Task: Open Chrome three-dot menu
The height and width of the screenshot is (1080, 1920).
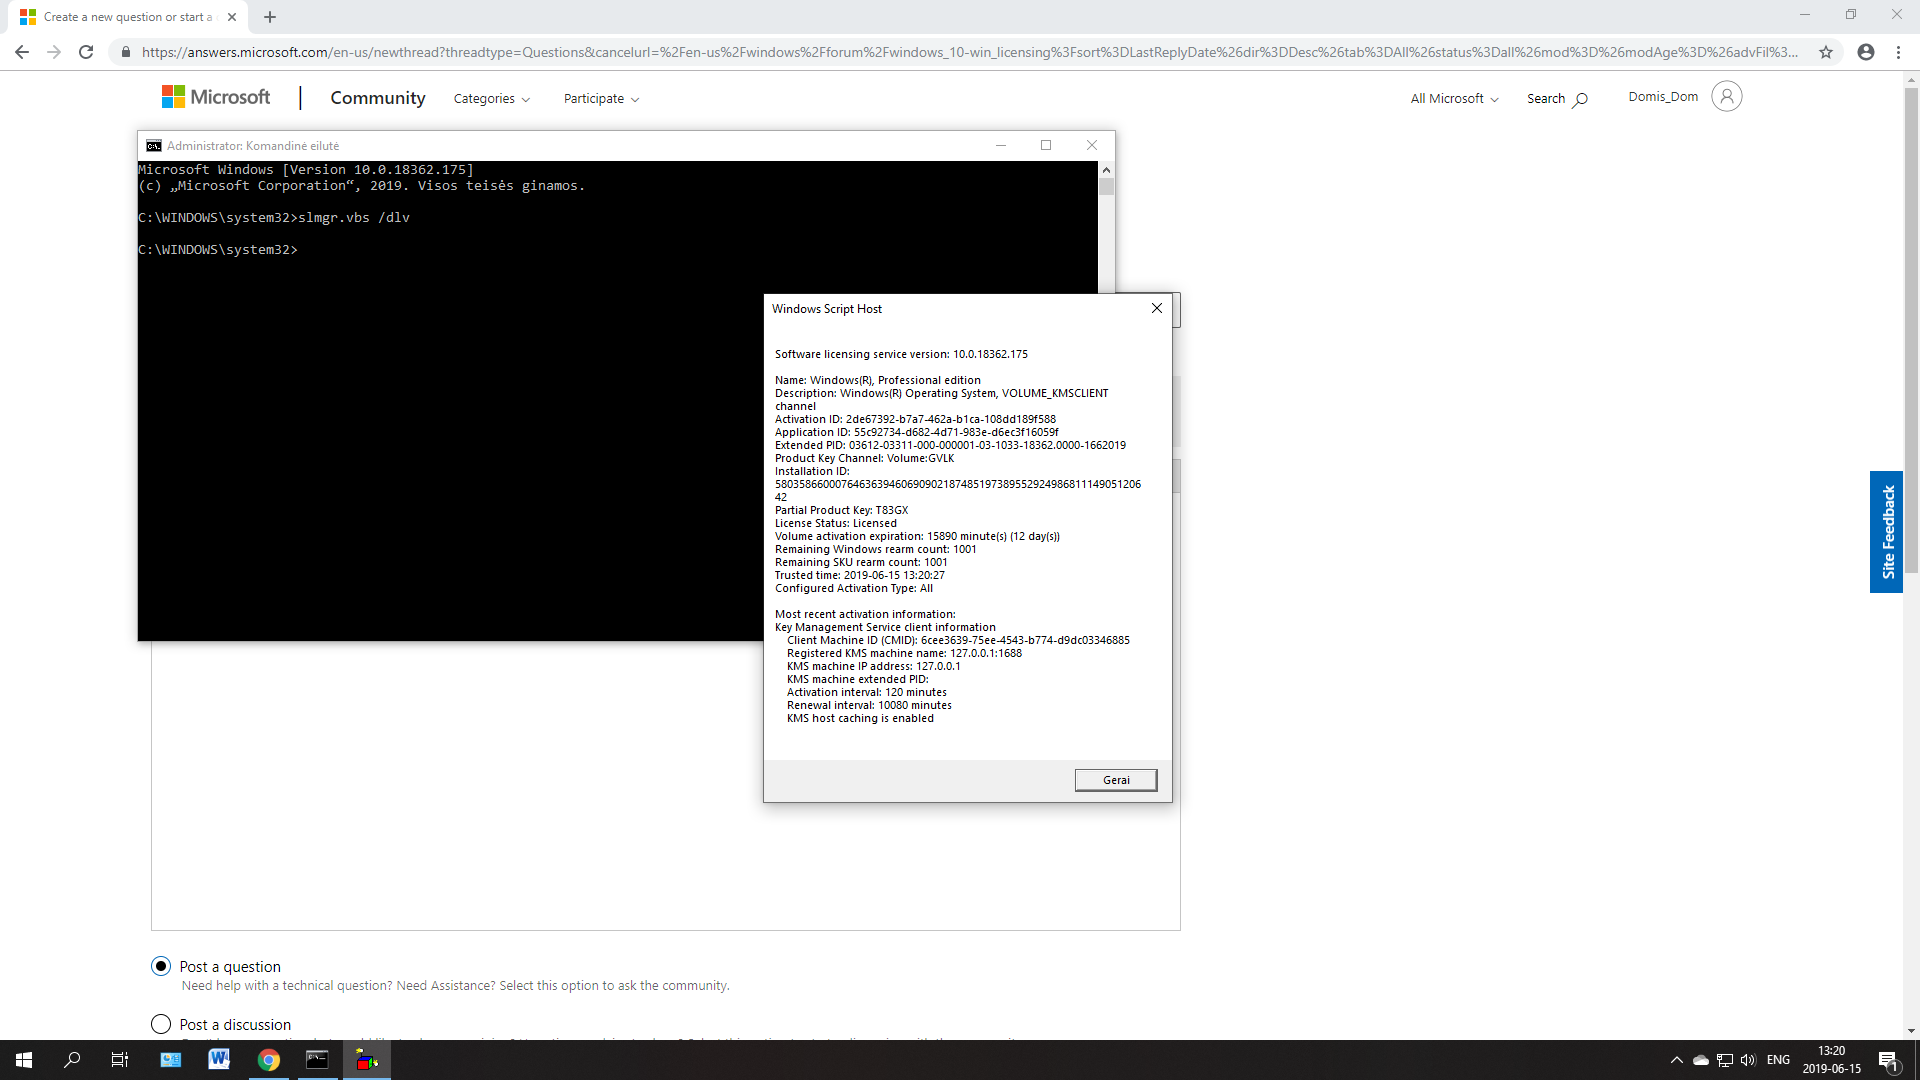Action: click(x=1898, y=52)
